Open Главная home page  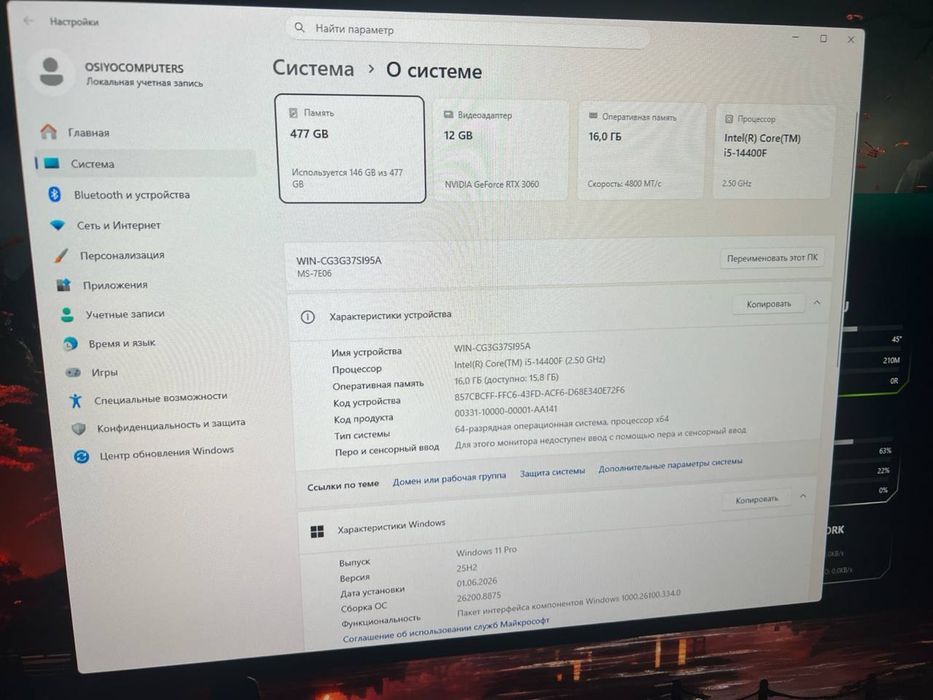[x=88, y=133]
